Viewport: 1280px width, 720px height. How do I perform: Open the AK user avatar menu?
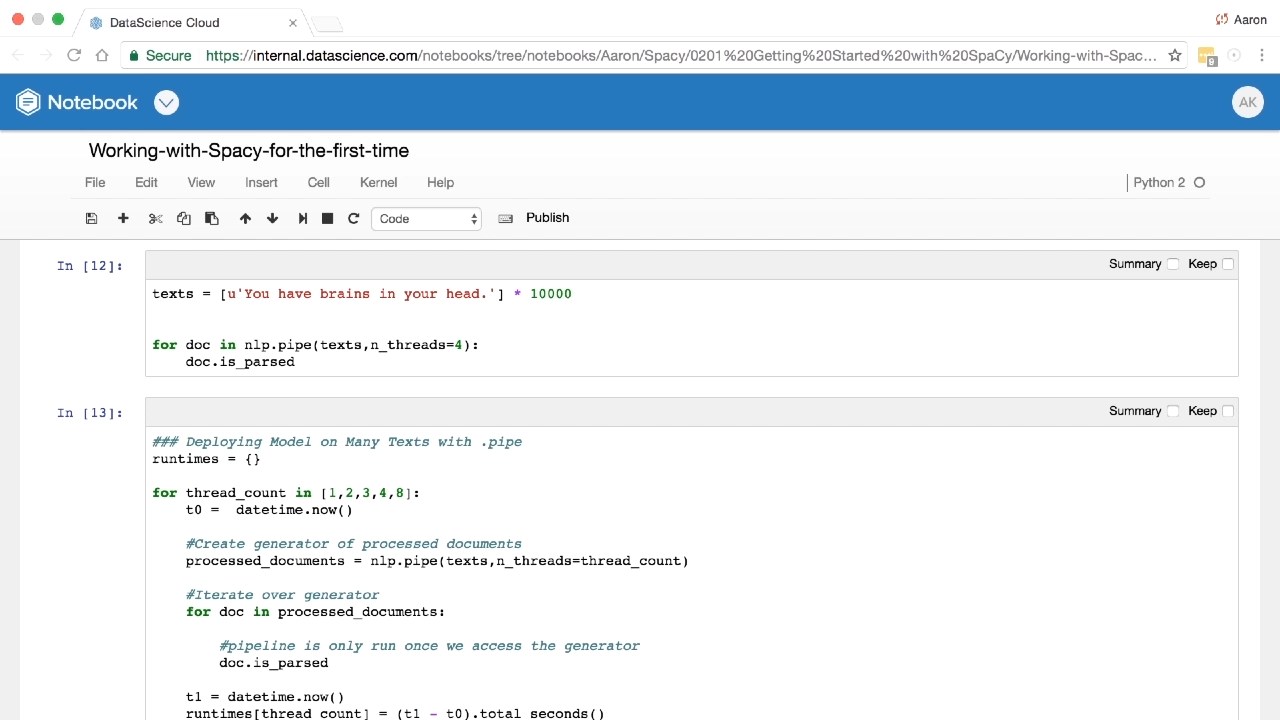point(1247,102)
